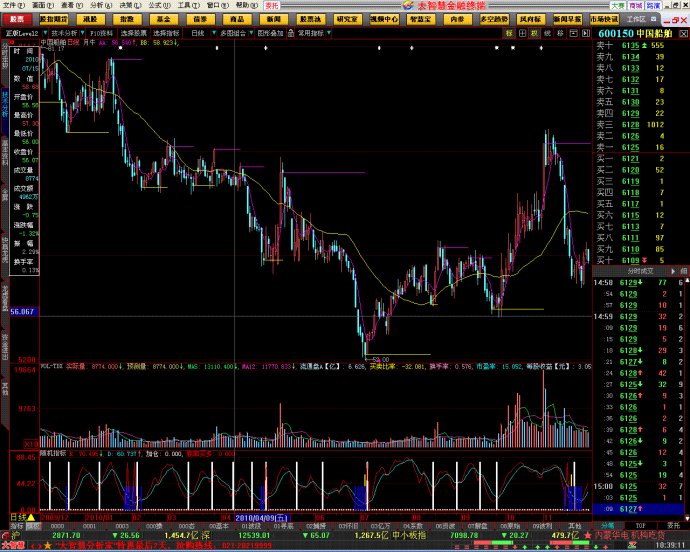Toggle the 标 chart marker icon

coord(509,33)
